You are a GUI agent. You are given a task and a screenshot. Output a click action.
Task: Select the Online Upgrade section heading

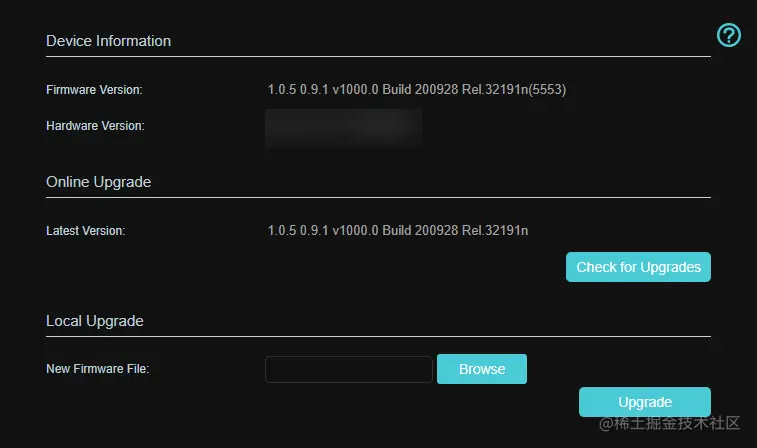98,182
